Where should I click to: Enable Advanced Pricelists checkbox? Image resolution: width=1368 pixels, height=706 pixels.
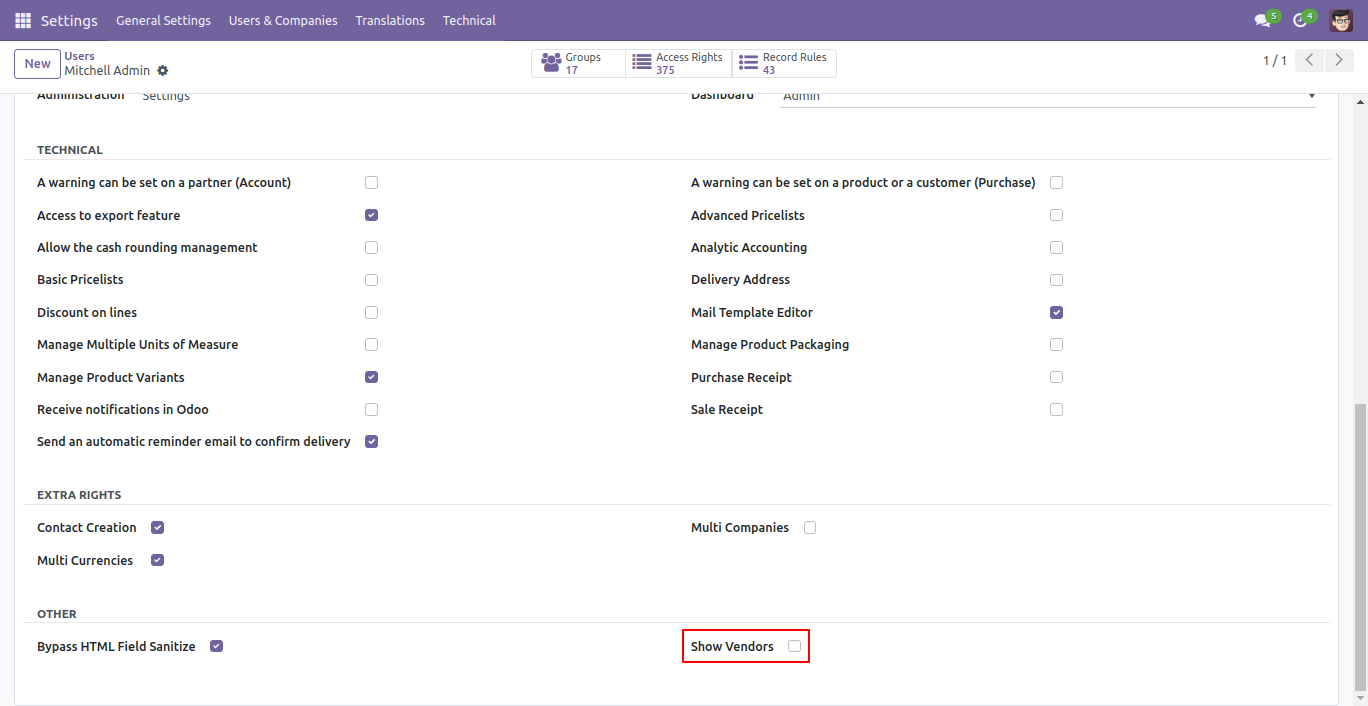1057,215
